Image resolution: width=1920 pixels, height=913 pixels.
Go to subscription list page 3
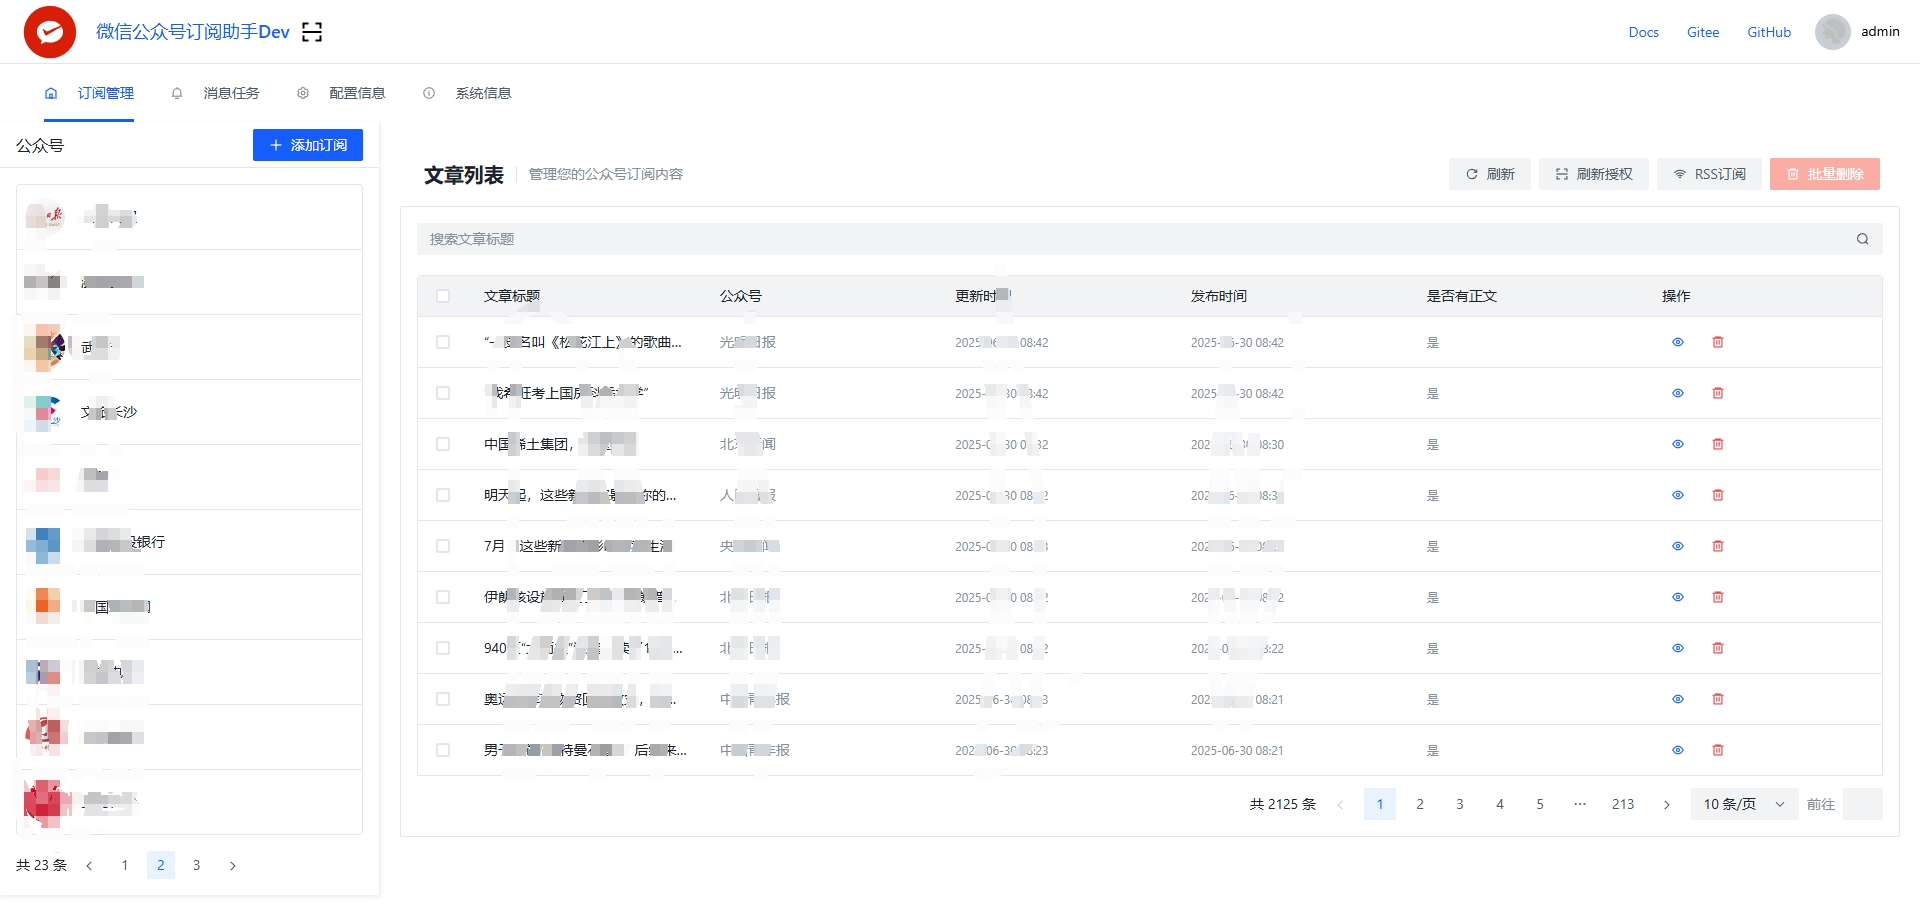tap(197, 866)
